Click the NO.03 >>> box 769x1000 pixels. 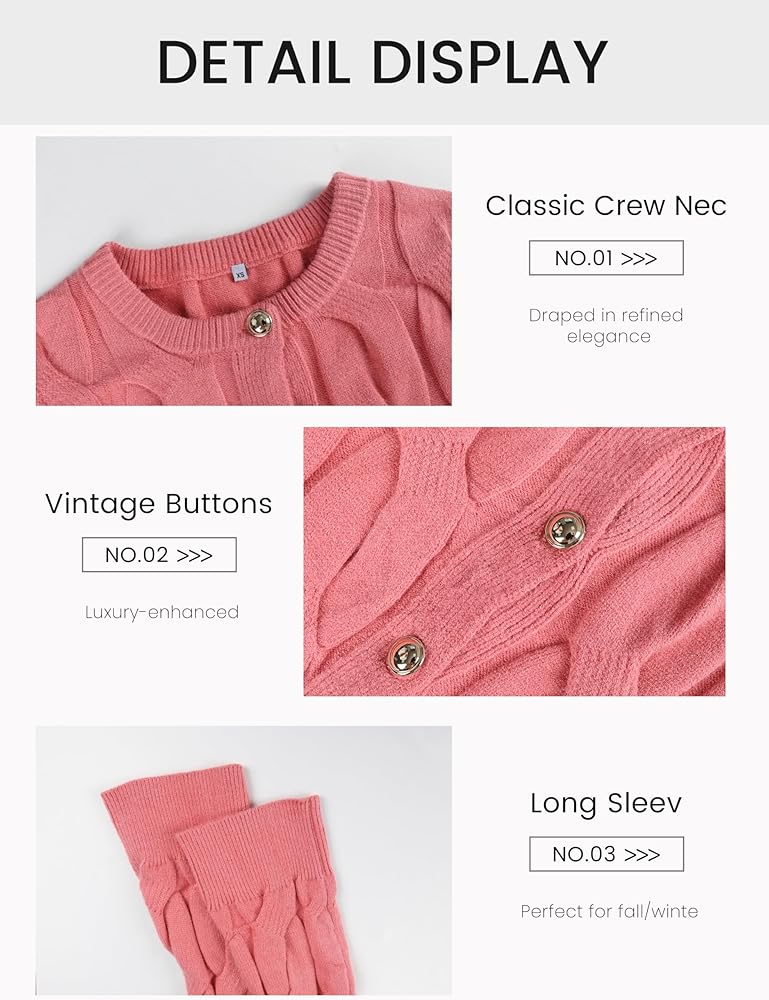tap(605, 854)
